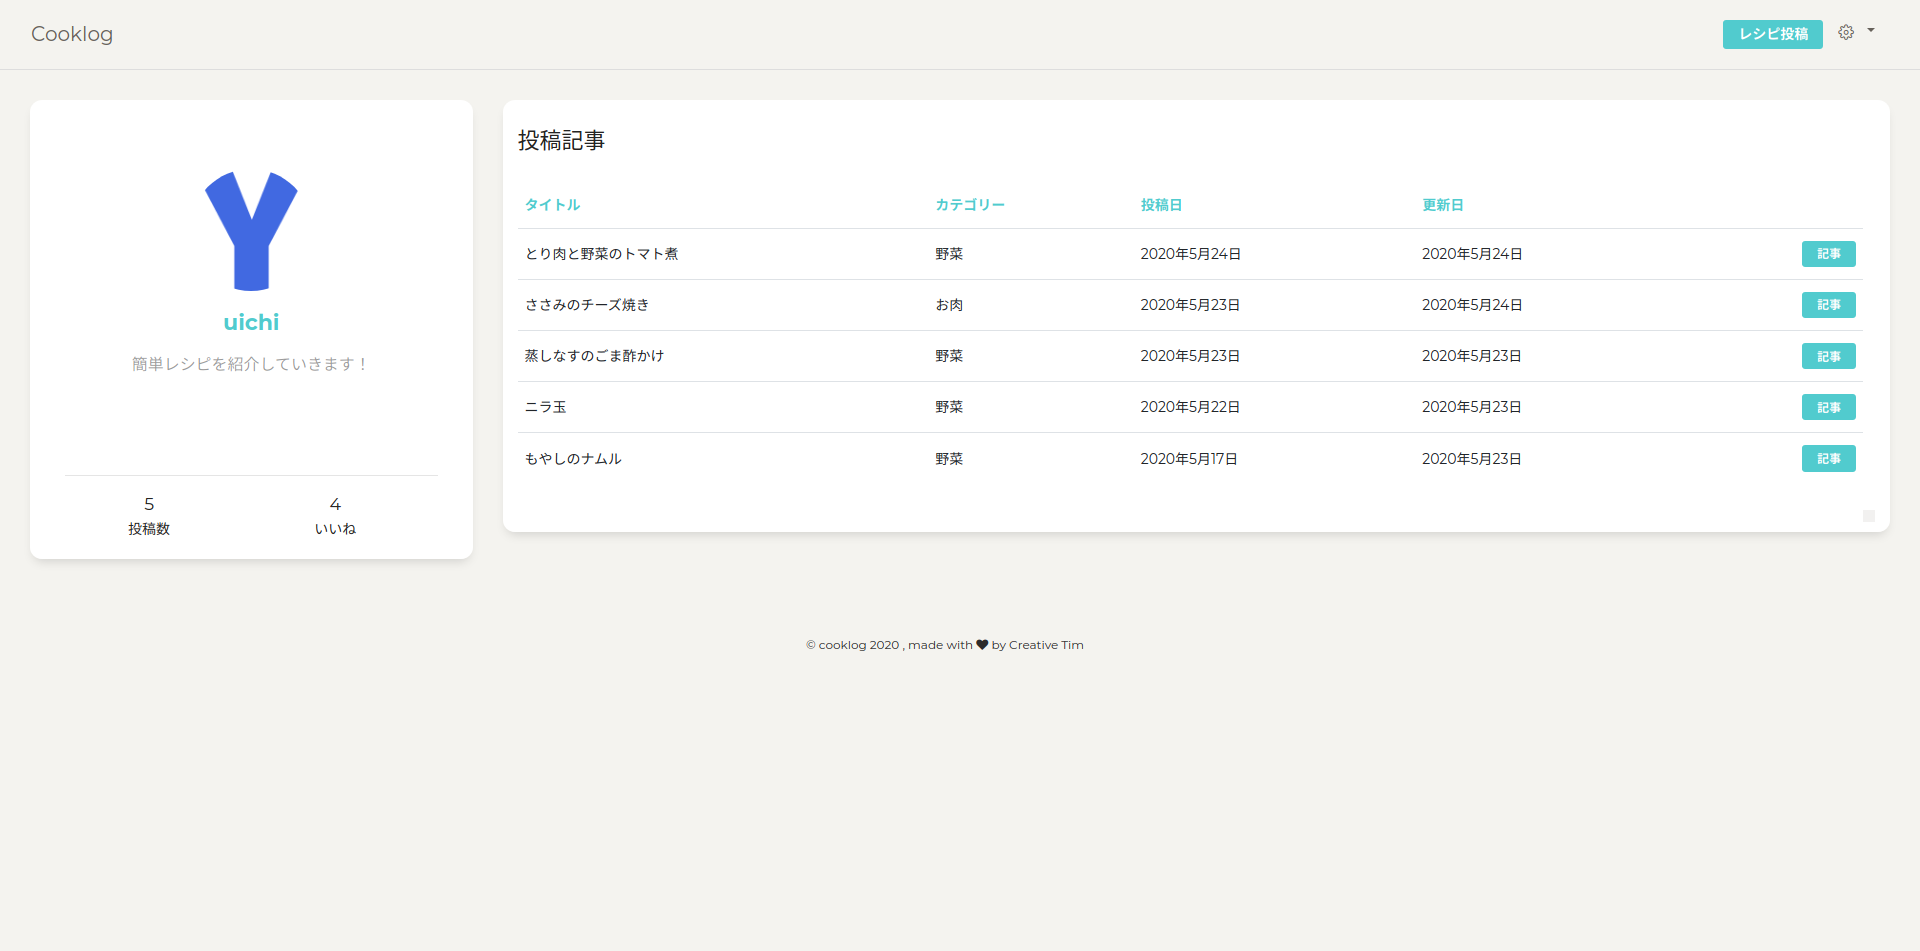Click the レシピ投稿 button
1920x951 pixels.
pyautogui.click(x=1772, y=34)
